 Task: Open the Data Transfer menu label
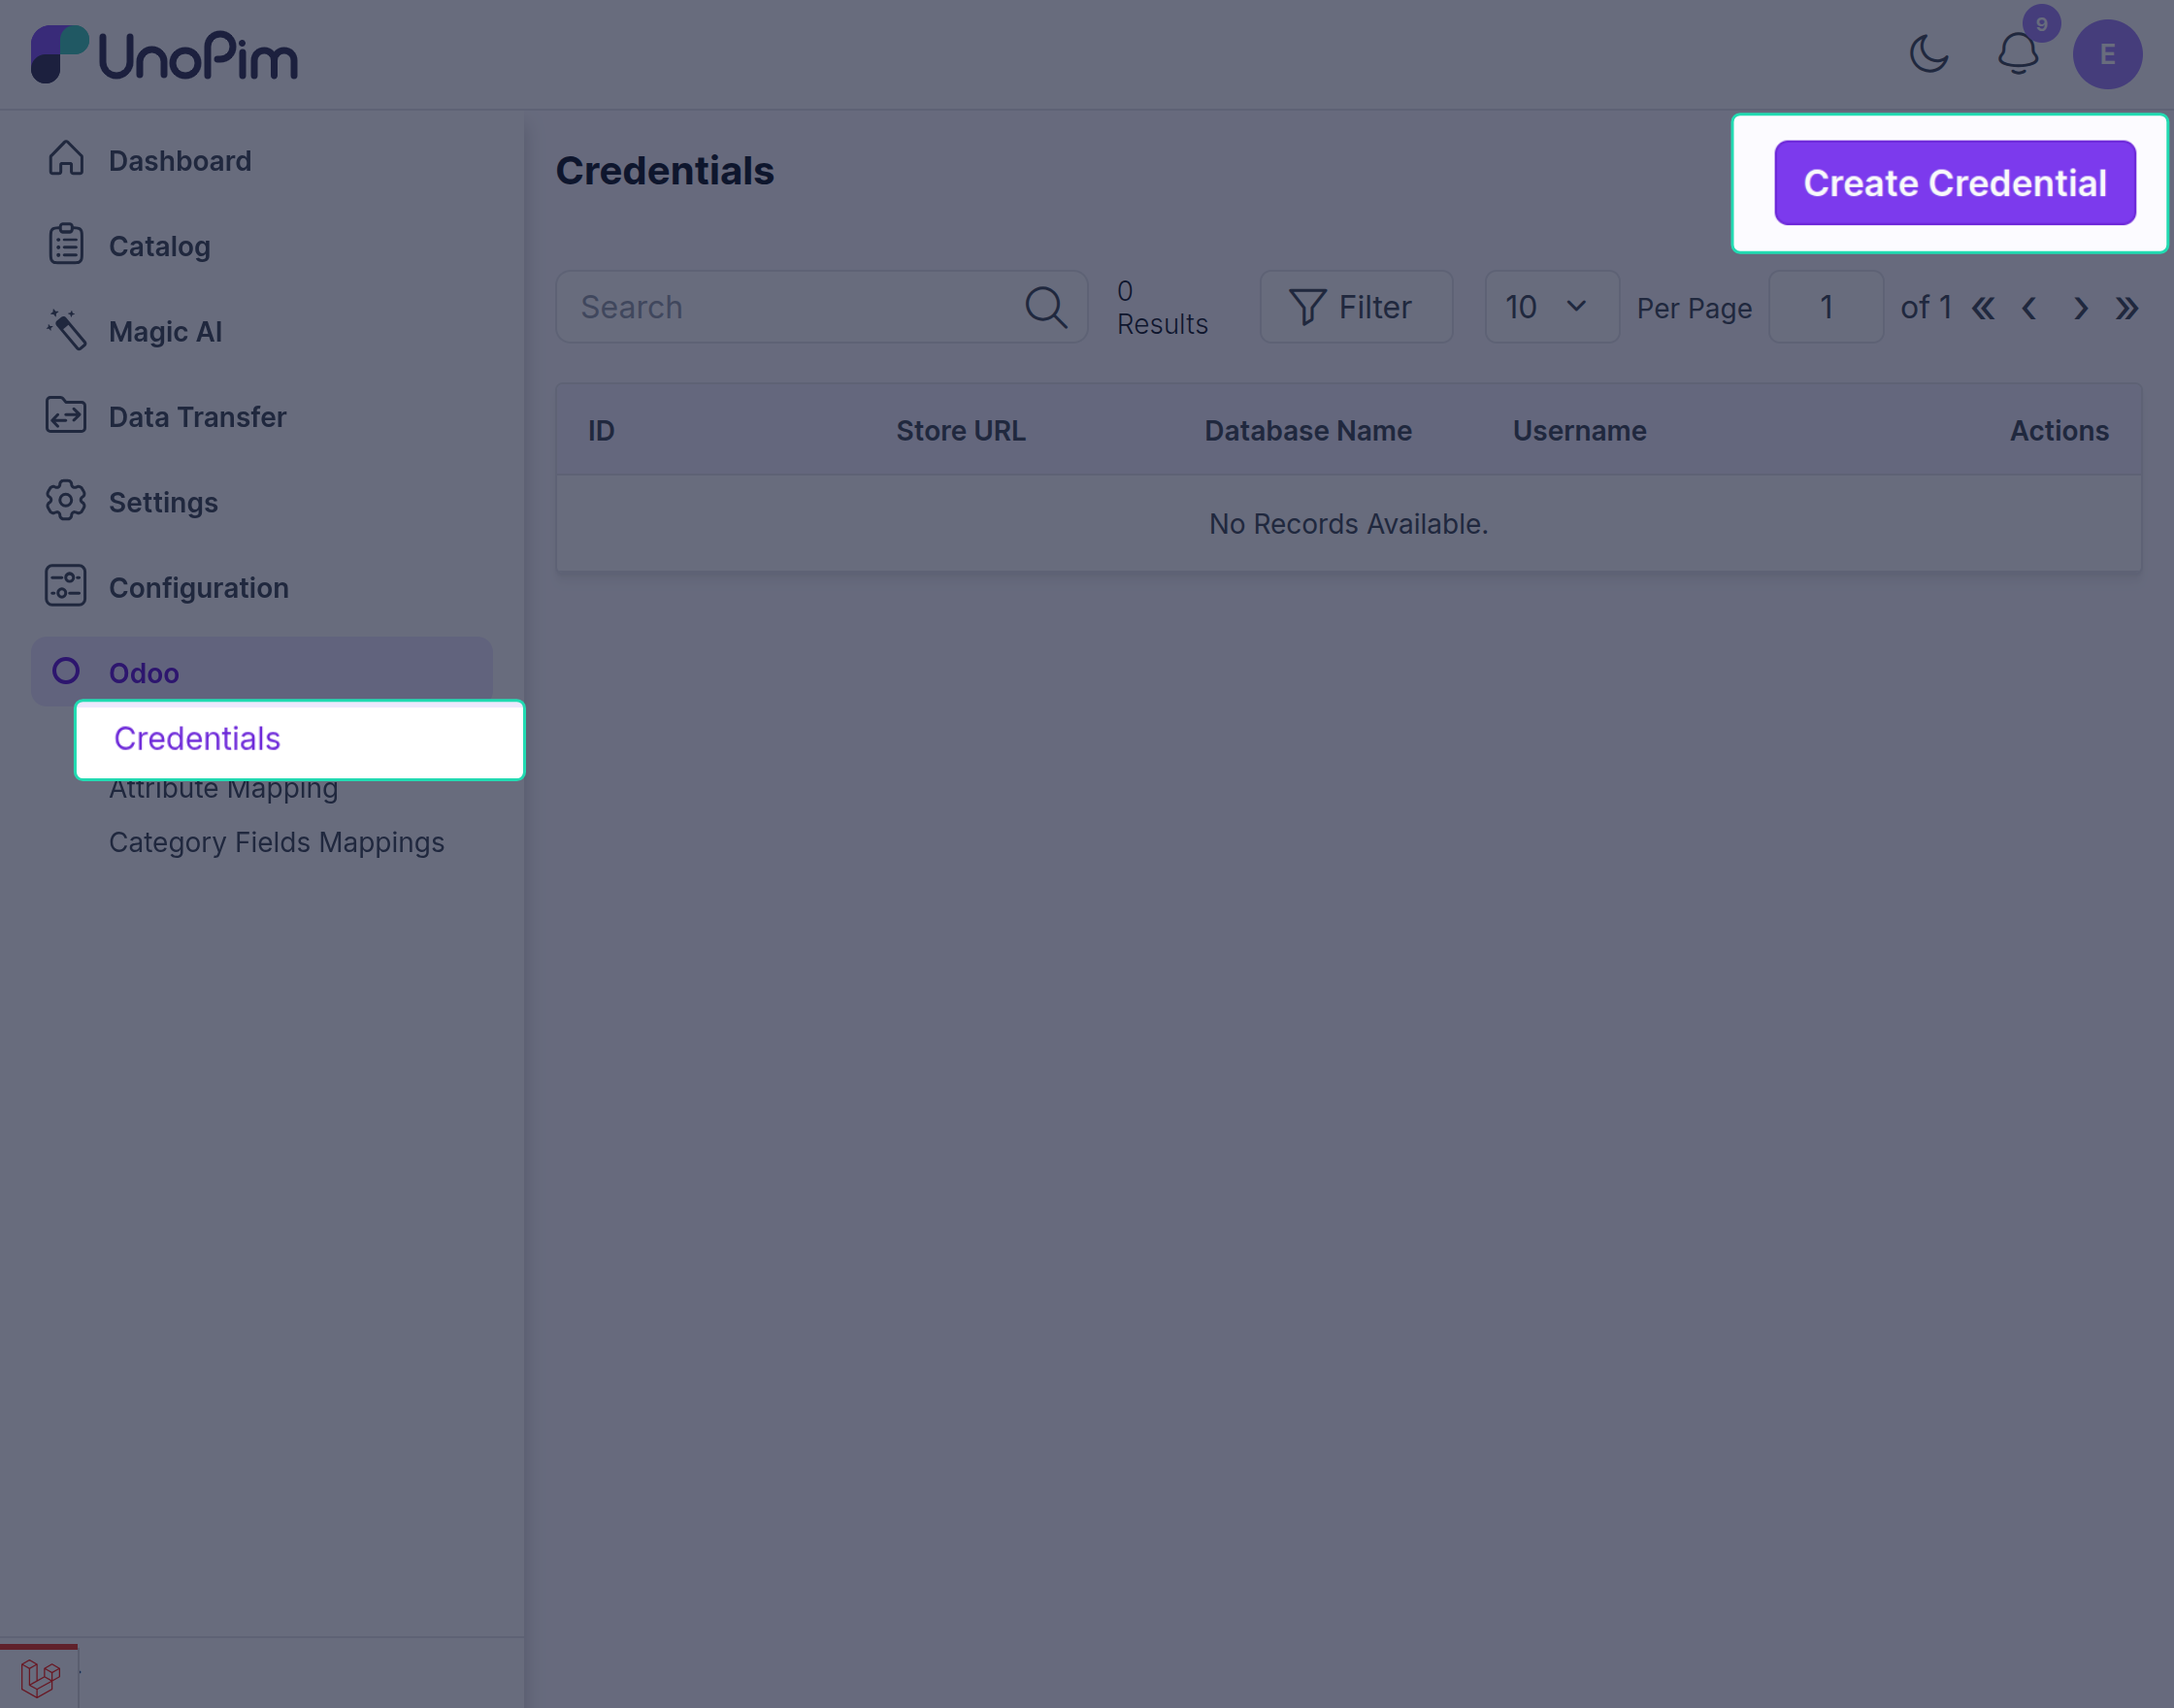[x=198, y=416]
